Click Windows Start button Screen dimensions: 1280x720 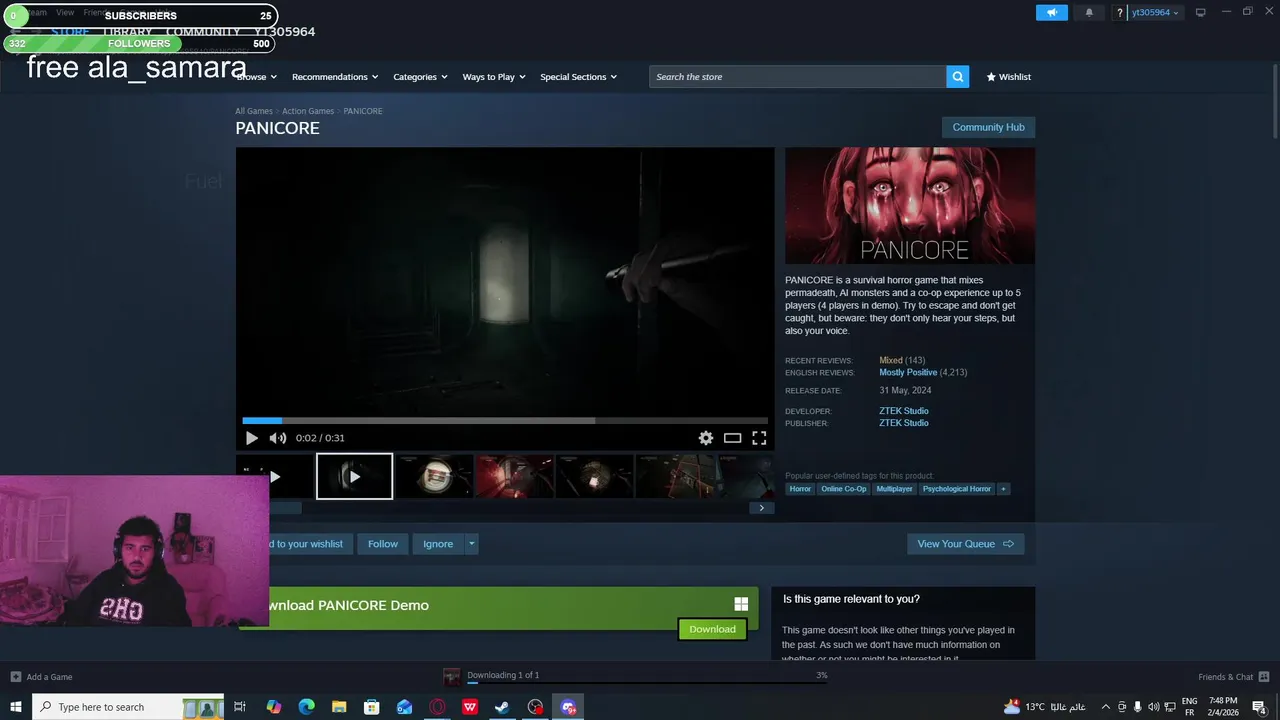tap(16, 707)
